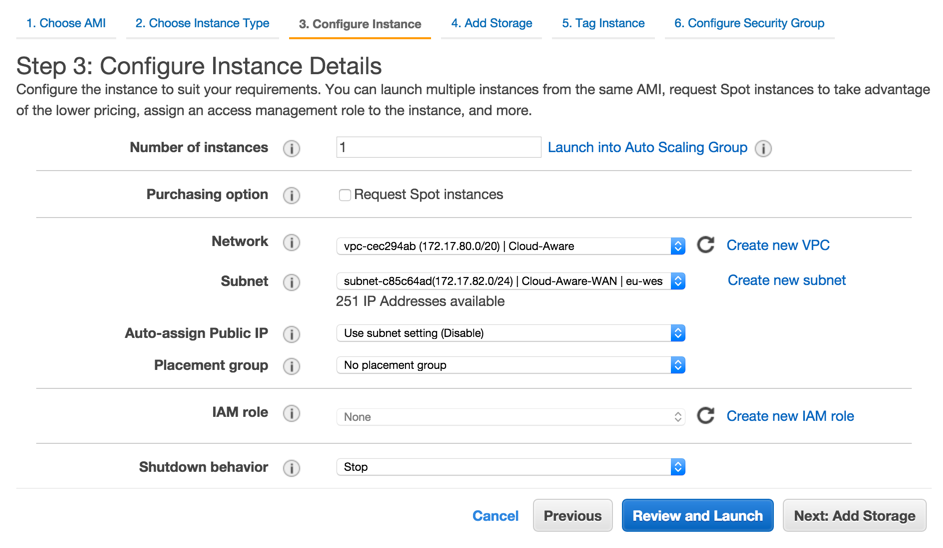Expand the Subnet selection dropdown
Screen dimensions: 943x548
(x=510, y=281)
